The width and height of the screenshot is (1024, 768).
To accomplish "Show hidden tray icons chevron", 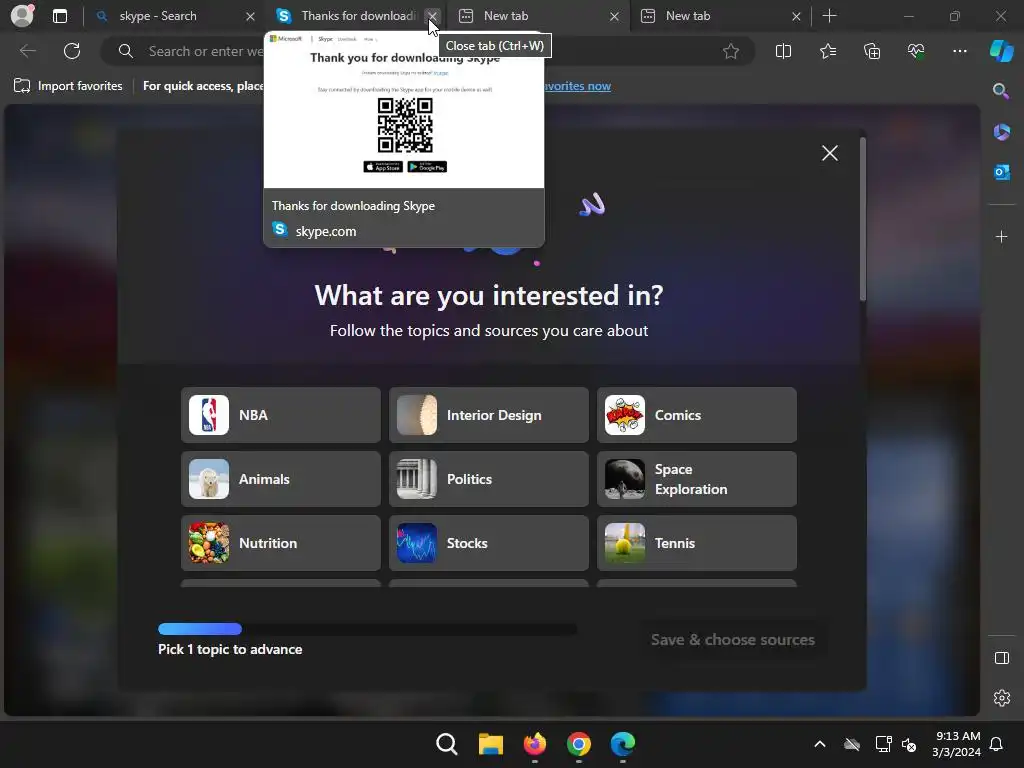I will tap(820, 744).
